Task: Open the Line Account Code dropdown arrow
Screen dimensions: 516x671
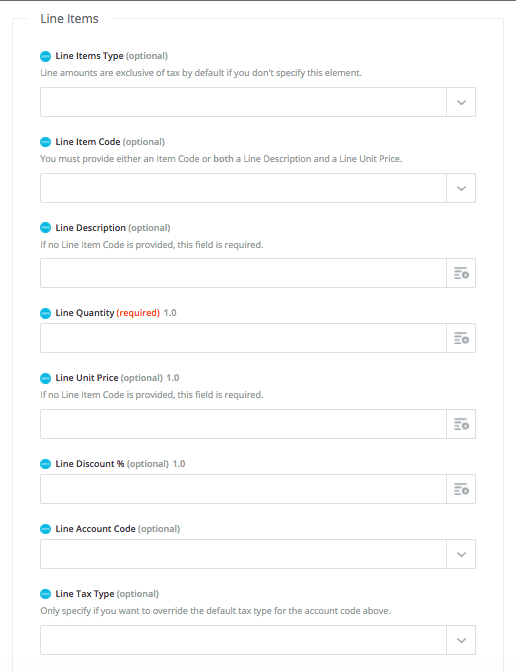Action: (x=461, y=554)
